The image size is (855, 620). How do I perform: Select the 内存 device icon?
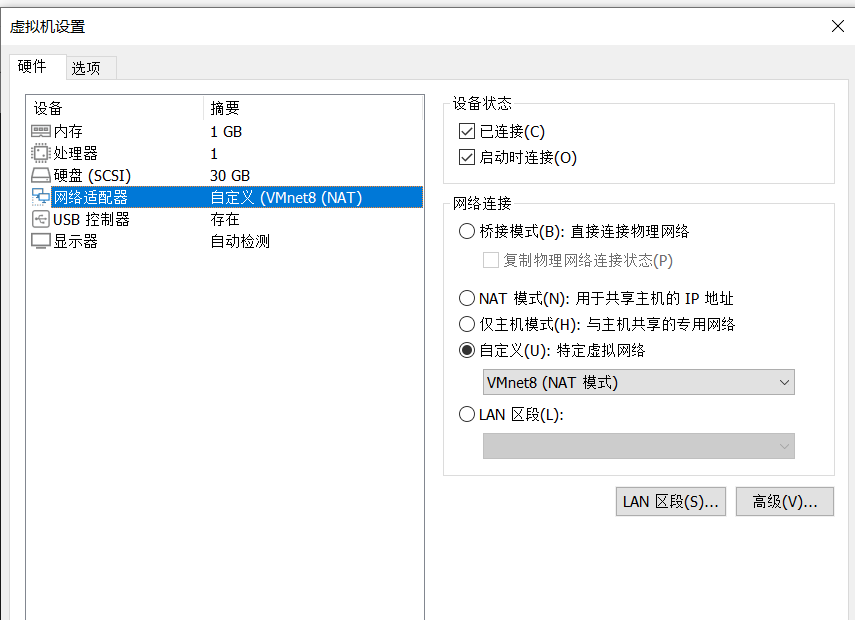click(x=40, y=131)
